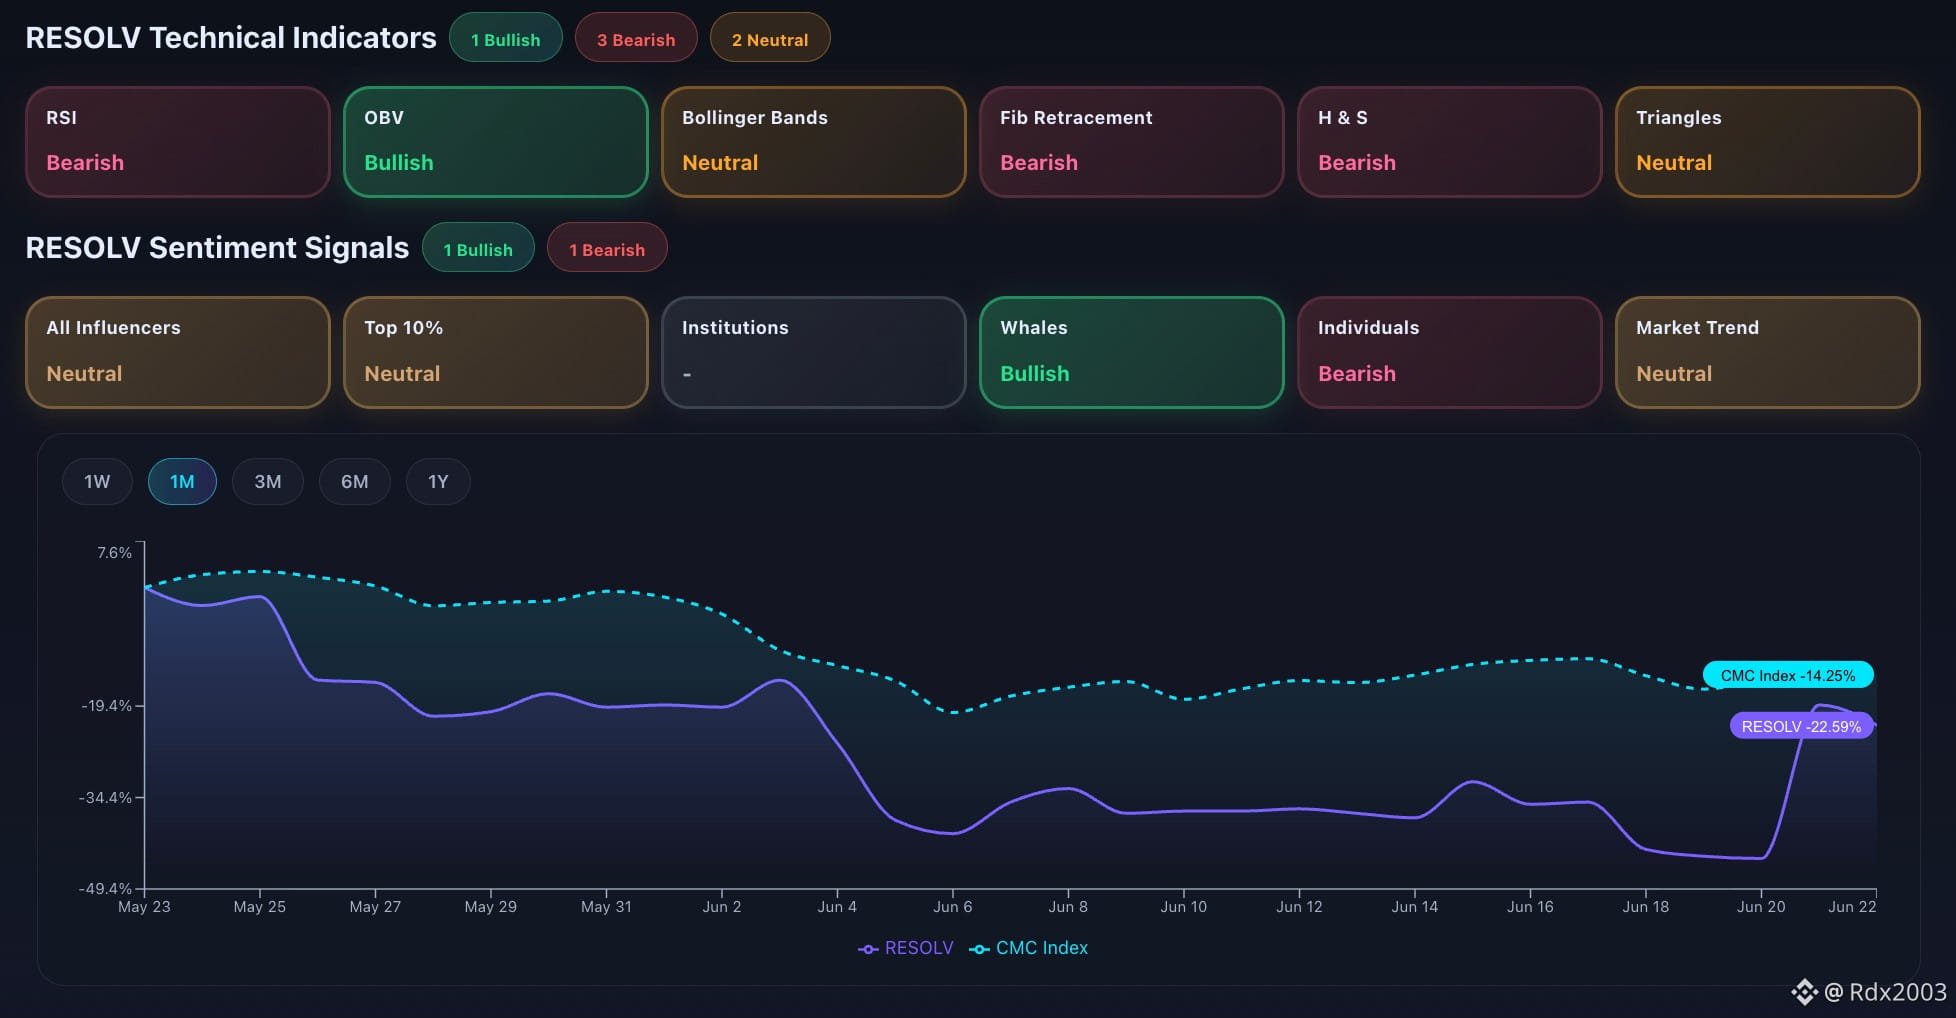Open the H & S Bearish card
This screenshot has height=1018, width=1956.
click(1450, 142)
